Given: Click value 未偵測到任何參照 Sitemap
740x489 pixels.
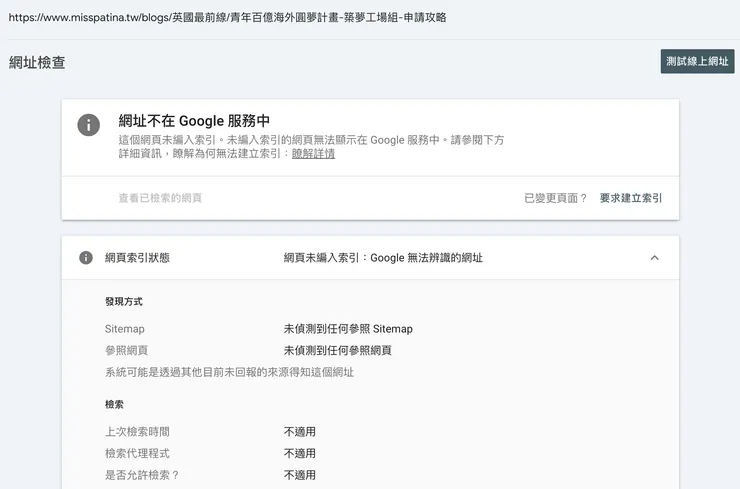Looking at the screenshot, I should tap(348, 329).
